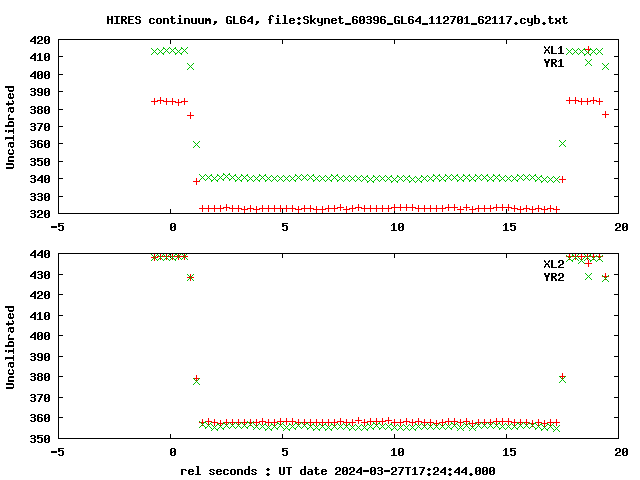Image resolution: width=640 pixels, height=480 pixels.
Task: Click the green cross marker beside YR2 legend
Action: pos(588,276)
